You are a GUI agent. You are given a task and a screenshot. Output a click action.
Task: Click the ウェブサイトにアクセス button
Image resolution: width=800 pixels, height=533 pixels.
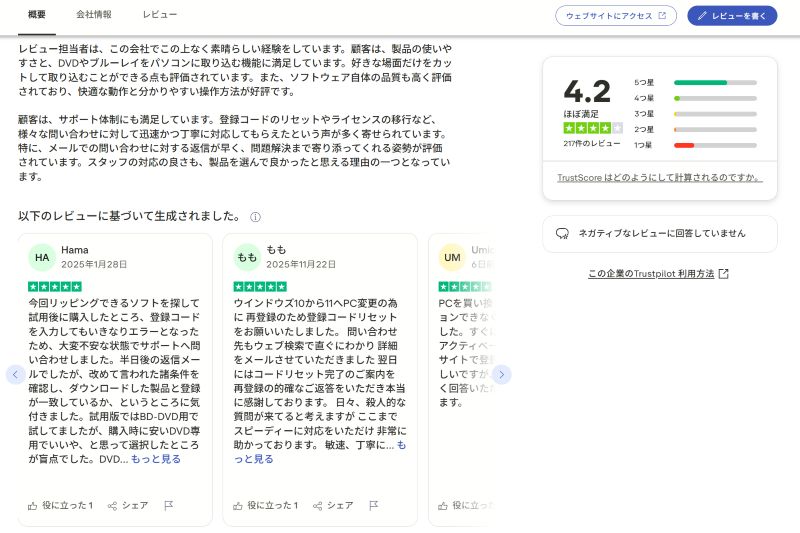coord(616,16)
